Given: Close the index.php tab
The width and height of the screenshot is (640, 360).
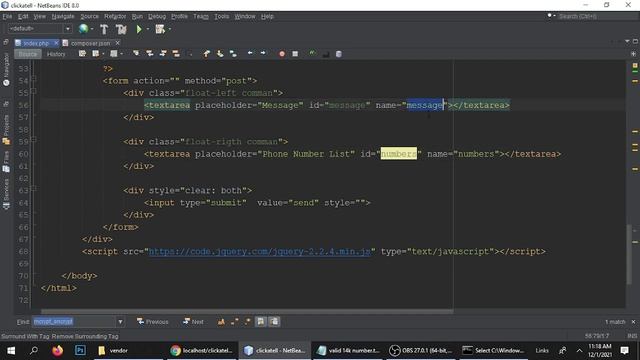Looking at the screenshot, I should point(56,42).
